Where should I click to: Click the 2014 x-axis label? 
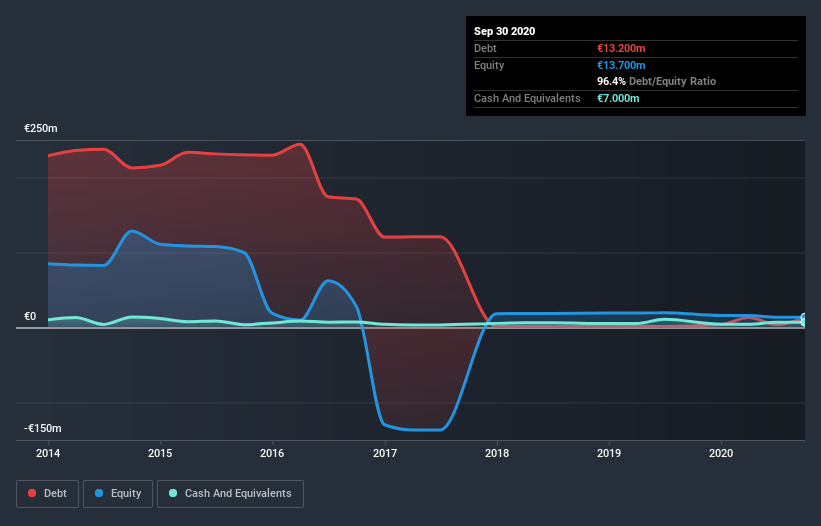(48, 453)
